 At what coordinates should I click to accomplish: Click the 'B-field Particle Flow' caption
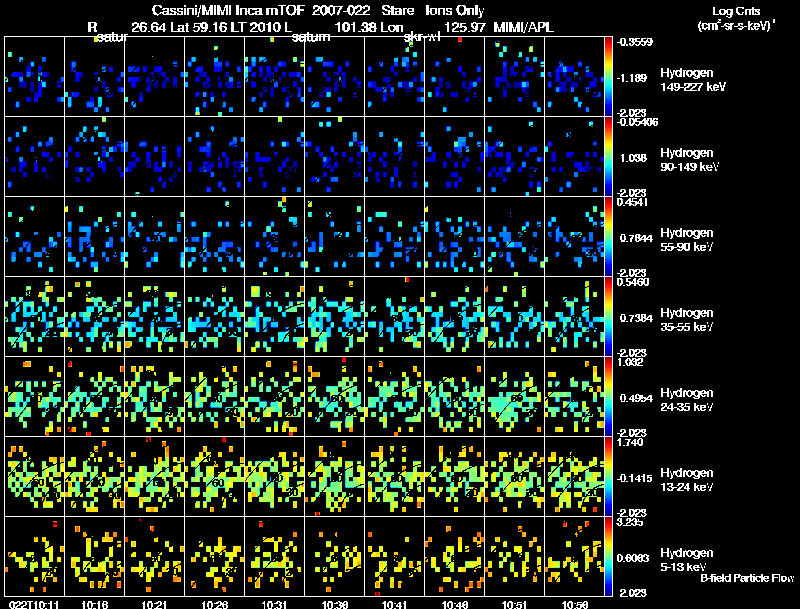coord(747,578)
